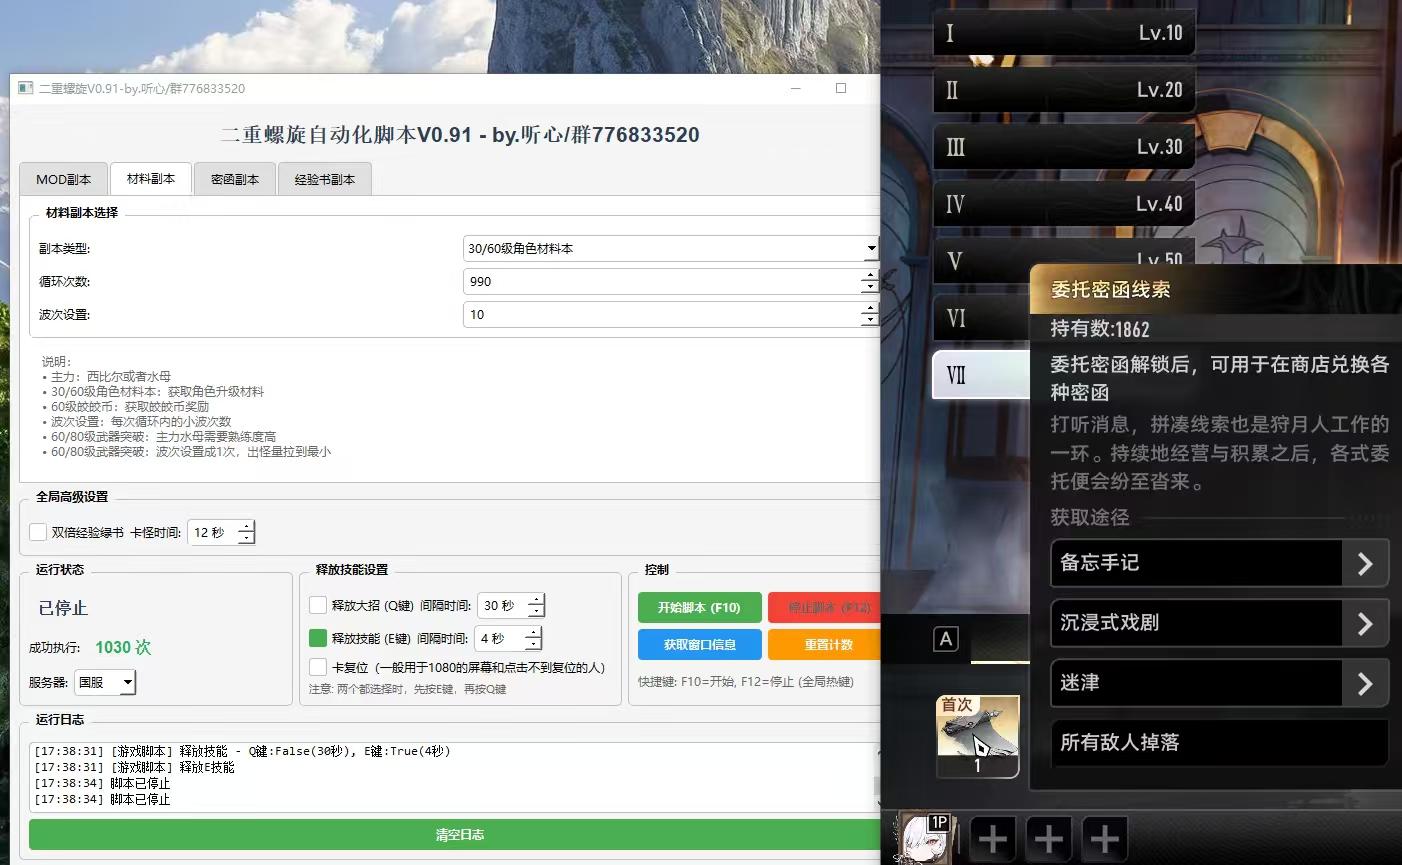
Task: Increase the 循环次数 spinner value
Action: point(869,275)
